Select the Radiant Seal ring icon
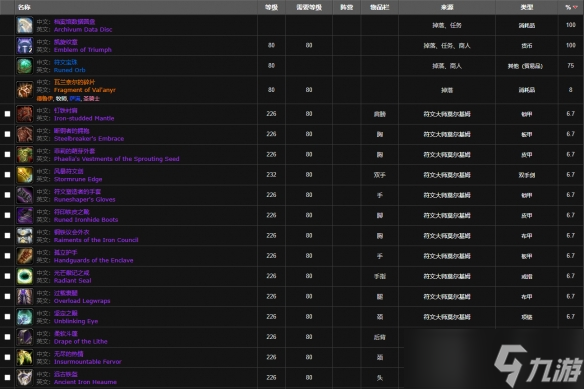This screenshot has height=389, width=584. click(x=25, y=276)
